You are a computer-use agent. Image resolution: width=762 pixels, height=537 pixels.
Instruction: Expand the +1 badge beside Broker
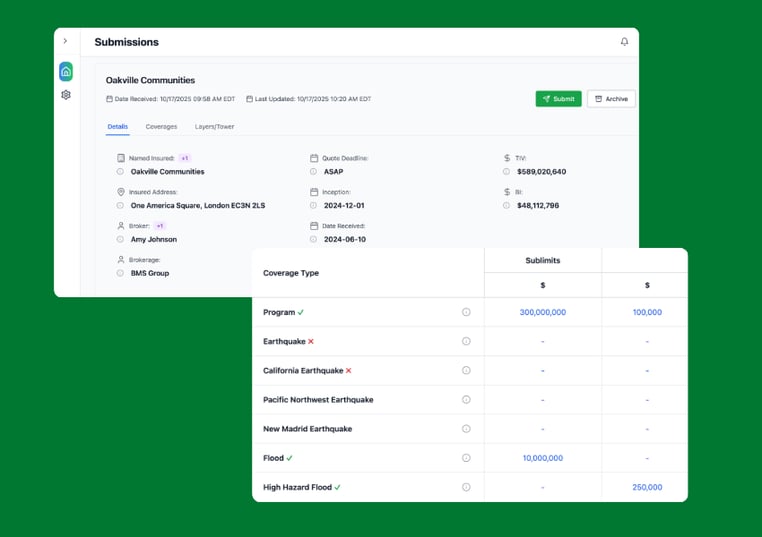160,226
